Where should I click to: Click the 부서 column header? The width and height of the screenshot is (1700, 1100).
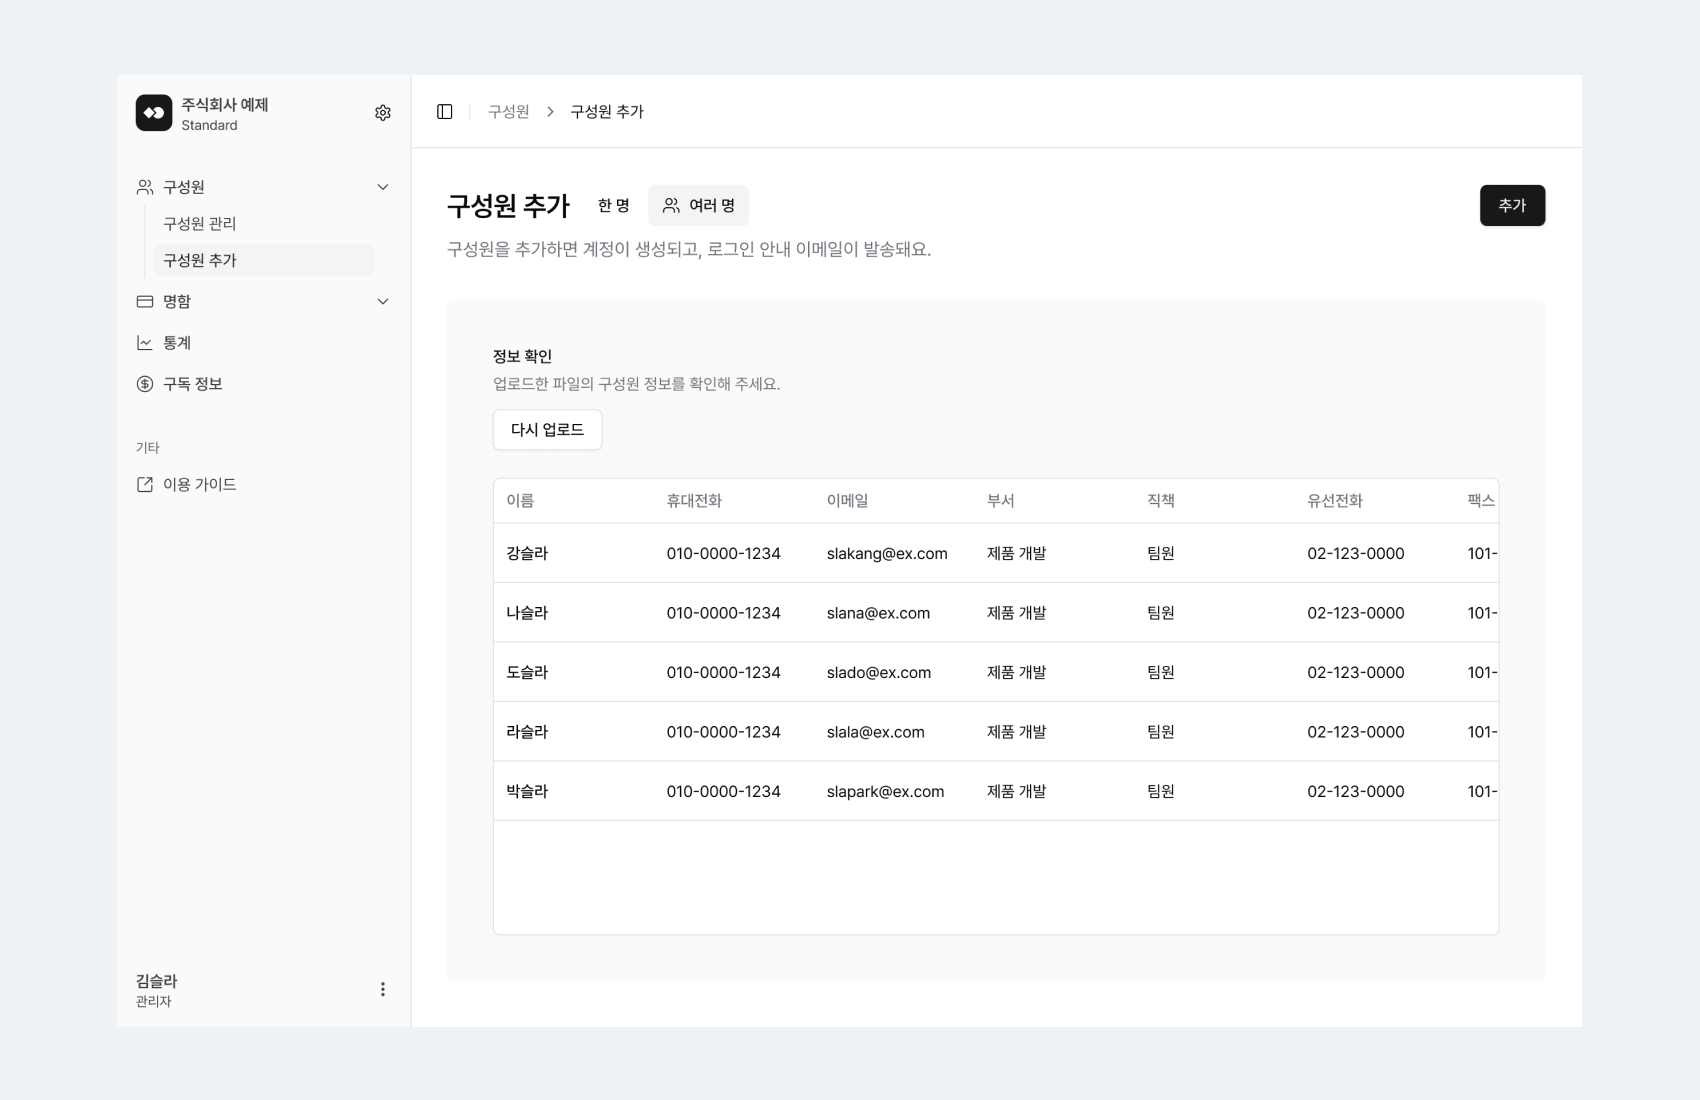point(1001,501)
